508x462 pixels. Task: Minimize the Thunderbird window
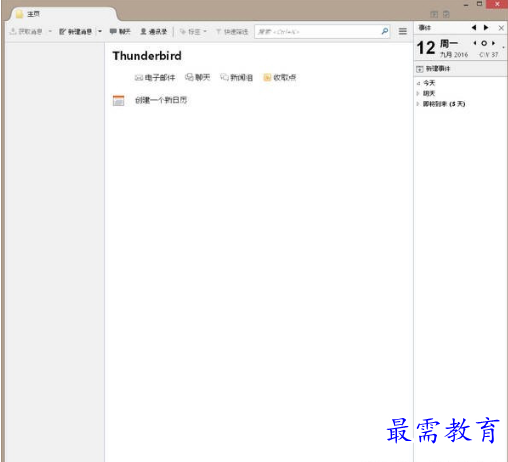(x=466, y=4)
